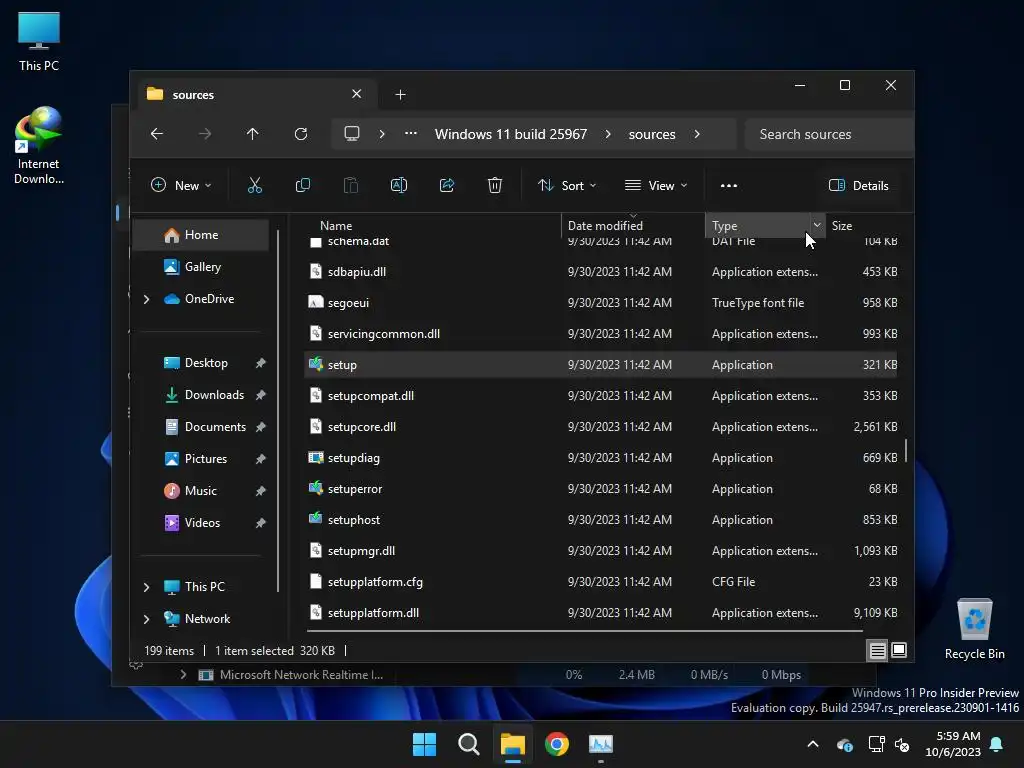
Task: Expand the Network tree node
Action: pos(146,619)
